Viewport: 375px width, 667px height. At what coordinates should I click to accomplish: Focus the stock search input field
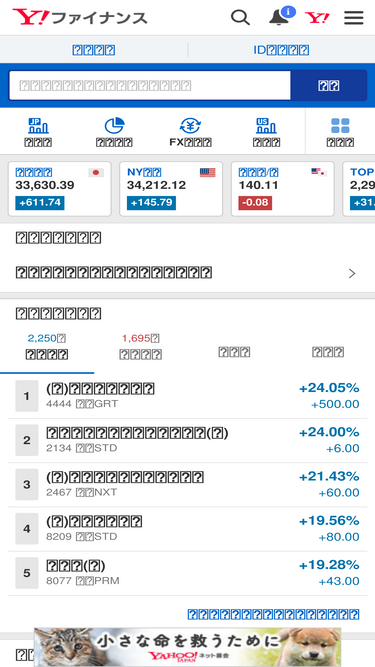(x=150, y=86)
